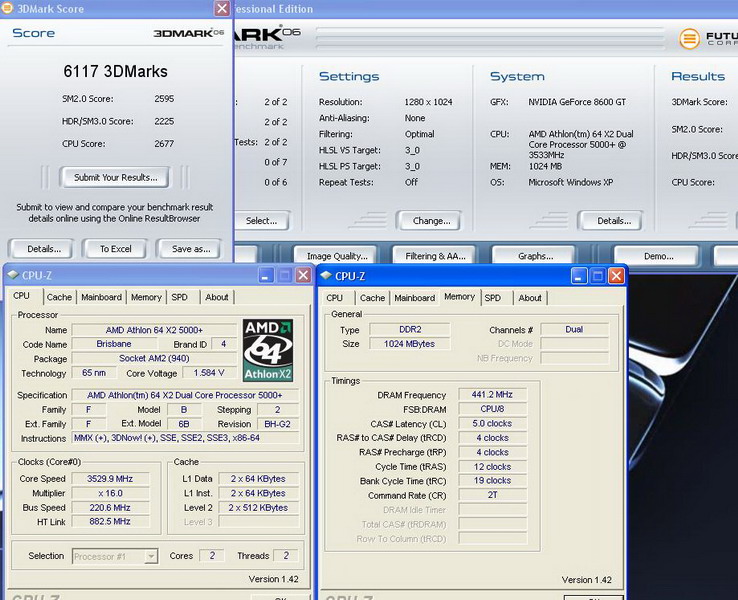Image resolution: width=738 pixels, height=600 pixels.
Task: Click the Core Speed 3529.9 MHz value
Action: [110, 479]
